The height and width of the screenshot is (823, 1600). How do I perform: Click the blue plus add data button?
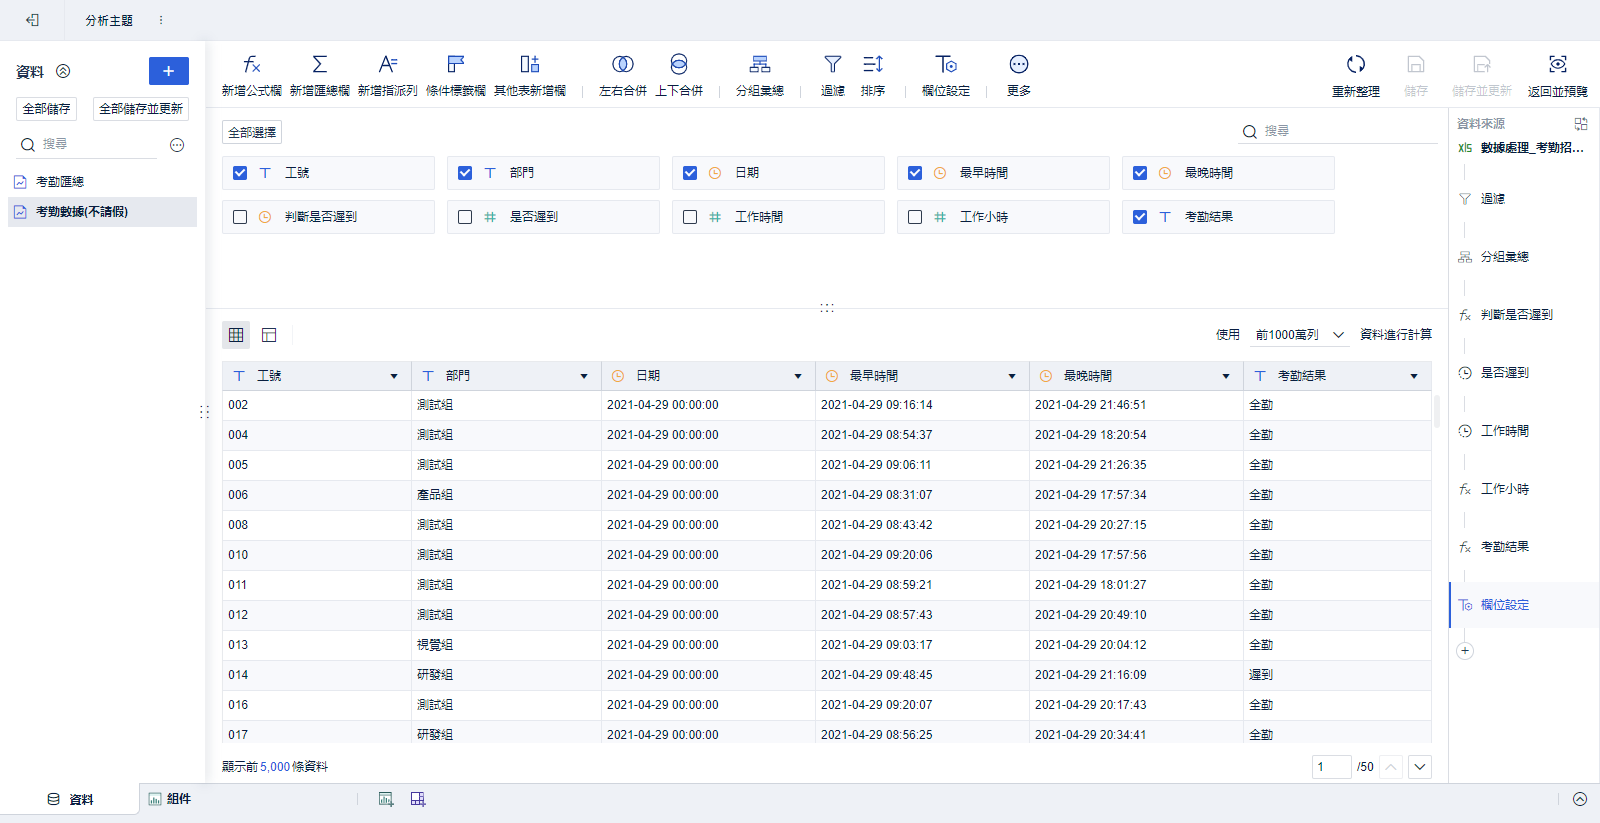168,71
